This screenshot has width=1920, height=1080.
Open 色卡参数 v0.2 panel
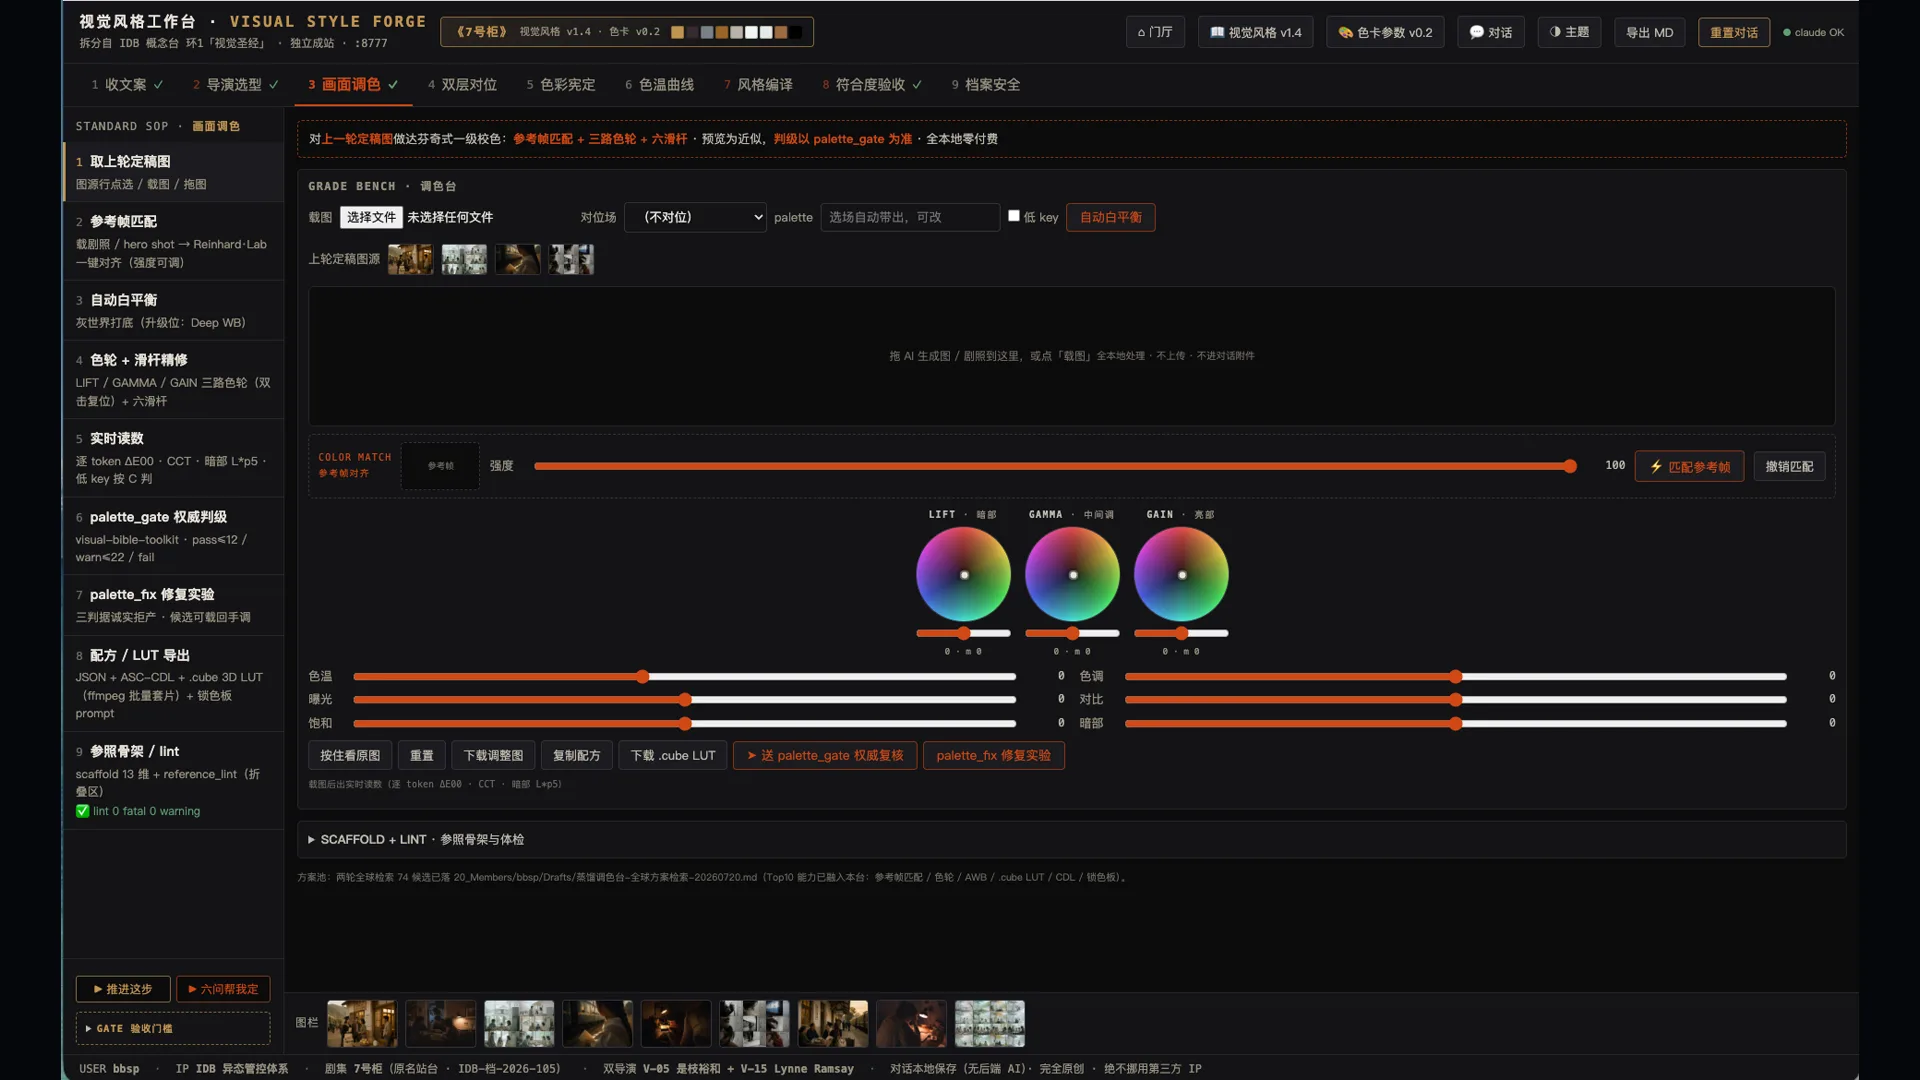pos(1385,32)
